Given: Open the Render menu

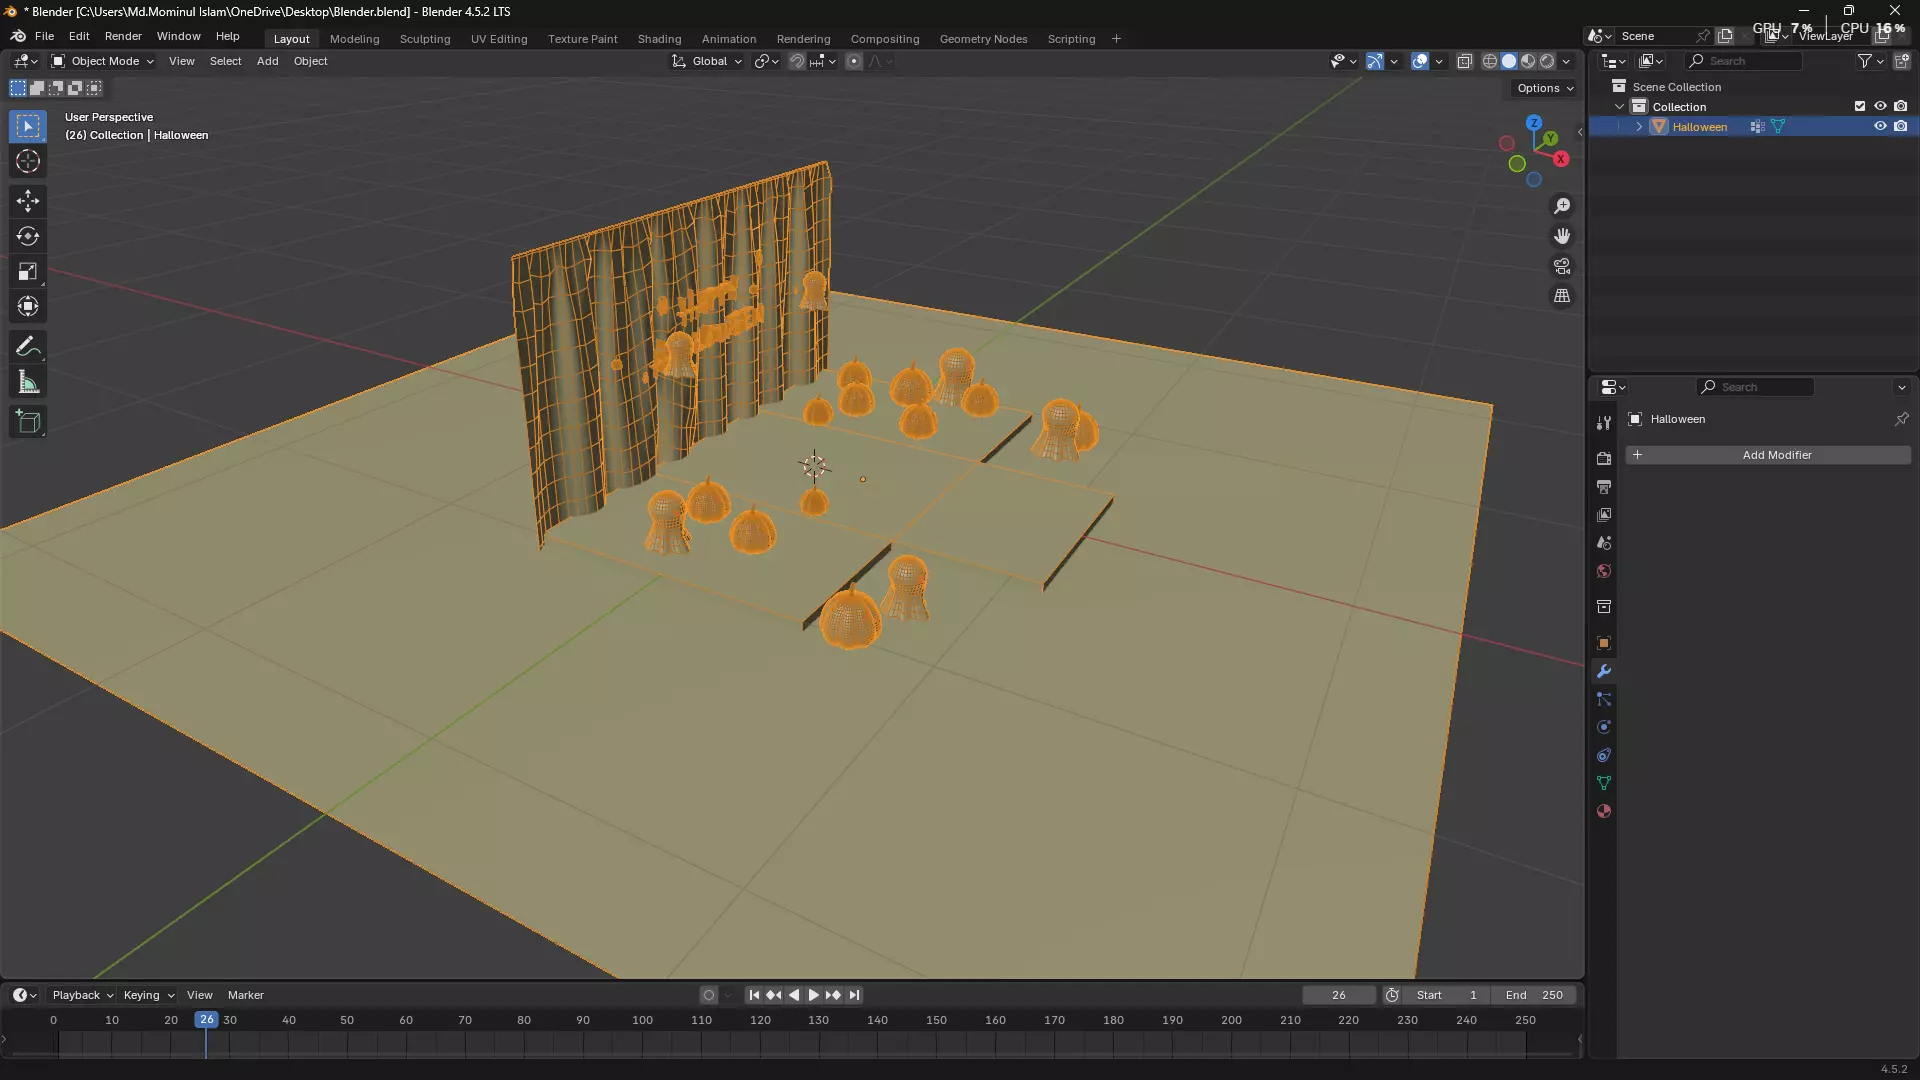Looking at the screenshot, I should tap(123, 36).
